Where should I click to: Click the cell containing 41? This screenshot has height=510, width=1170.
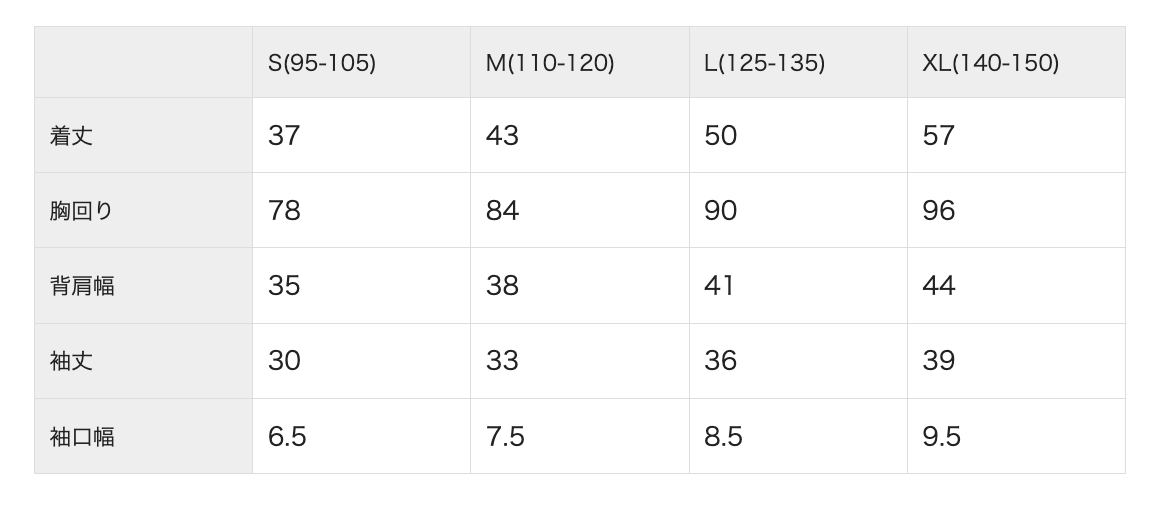pos(719,286)
